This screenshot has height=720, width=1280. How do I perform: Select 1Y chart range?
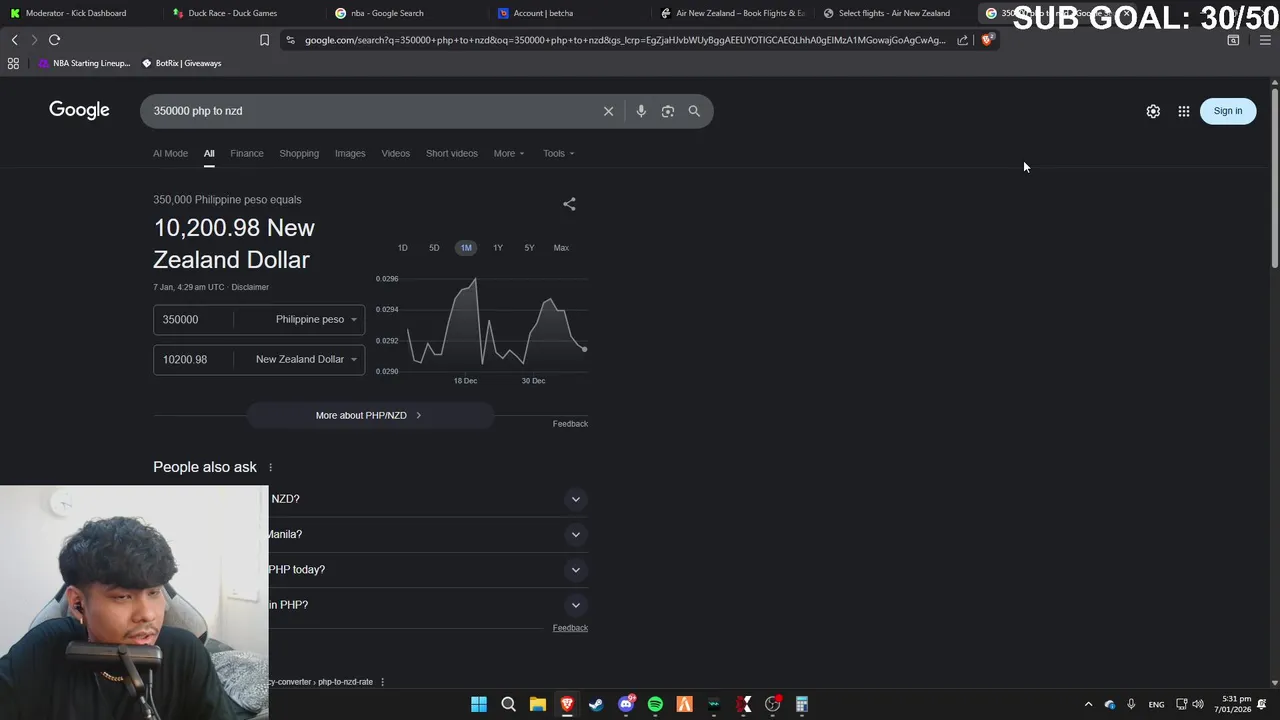tap(498, 248)
